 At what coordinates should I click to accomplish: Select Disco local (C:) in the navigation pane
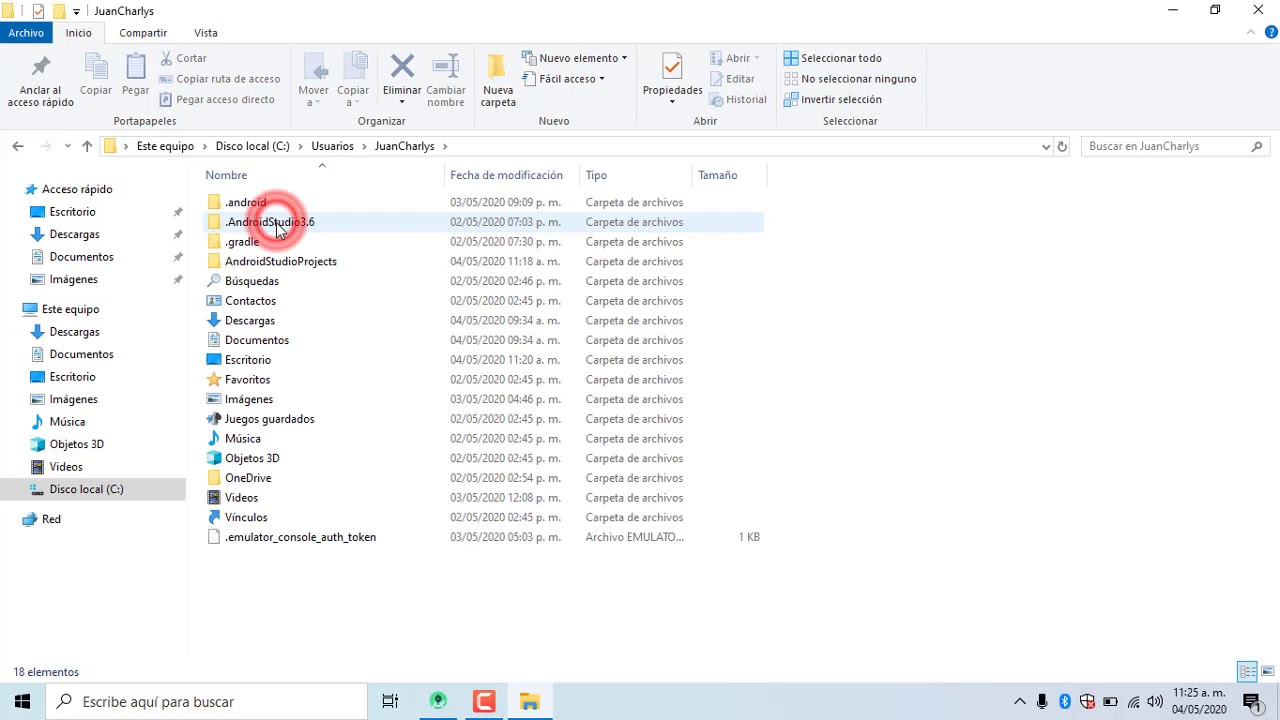[86, 489]
